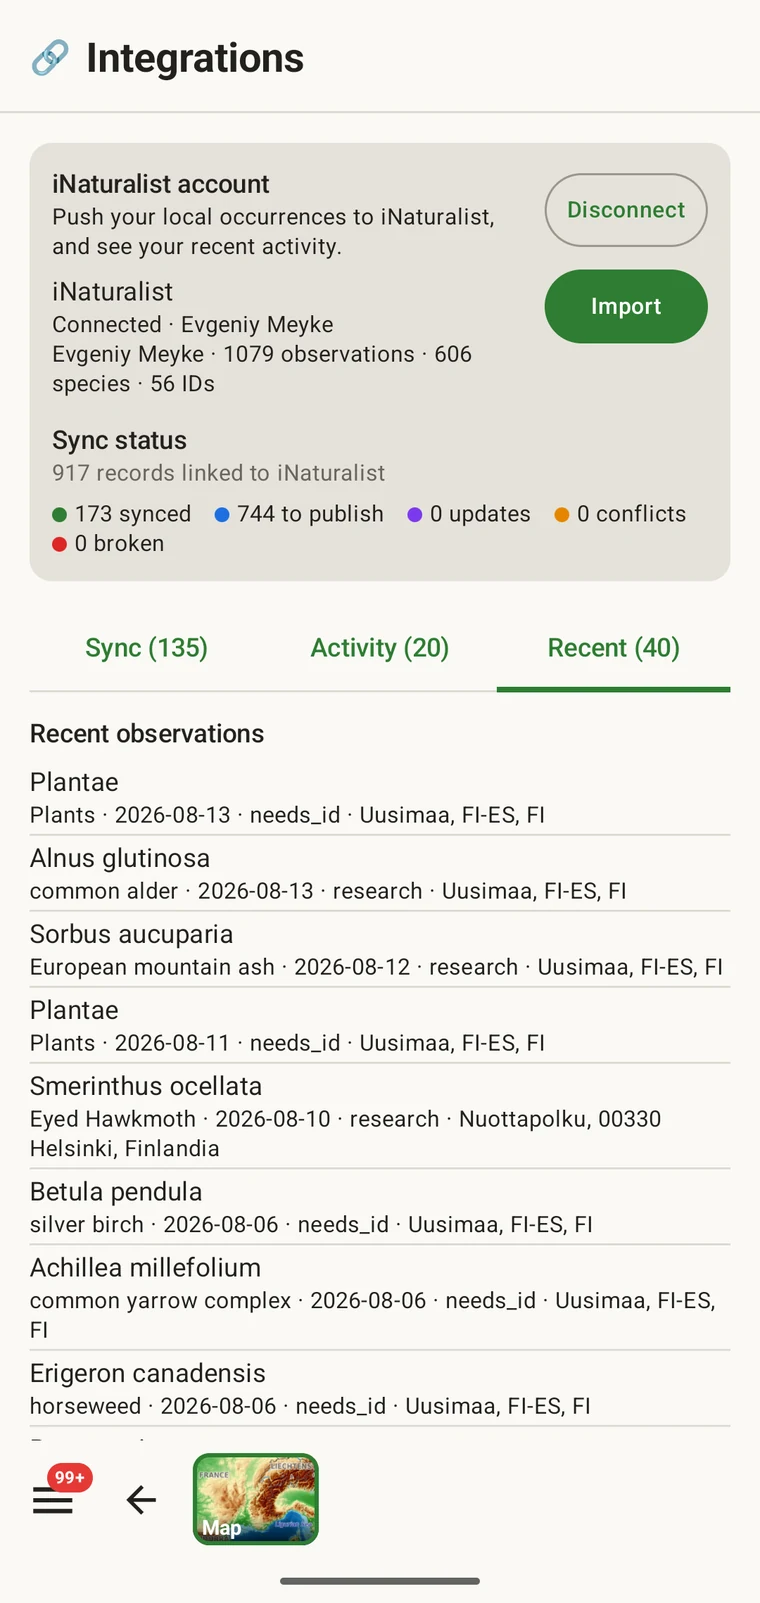Screen dimensions: 760x1603
Task: Tap the 99+ notification badge
Action: [70, 1477]
